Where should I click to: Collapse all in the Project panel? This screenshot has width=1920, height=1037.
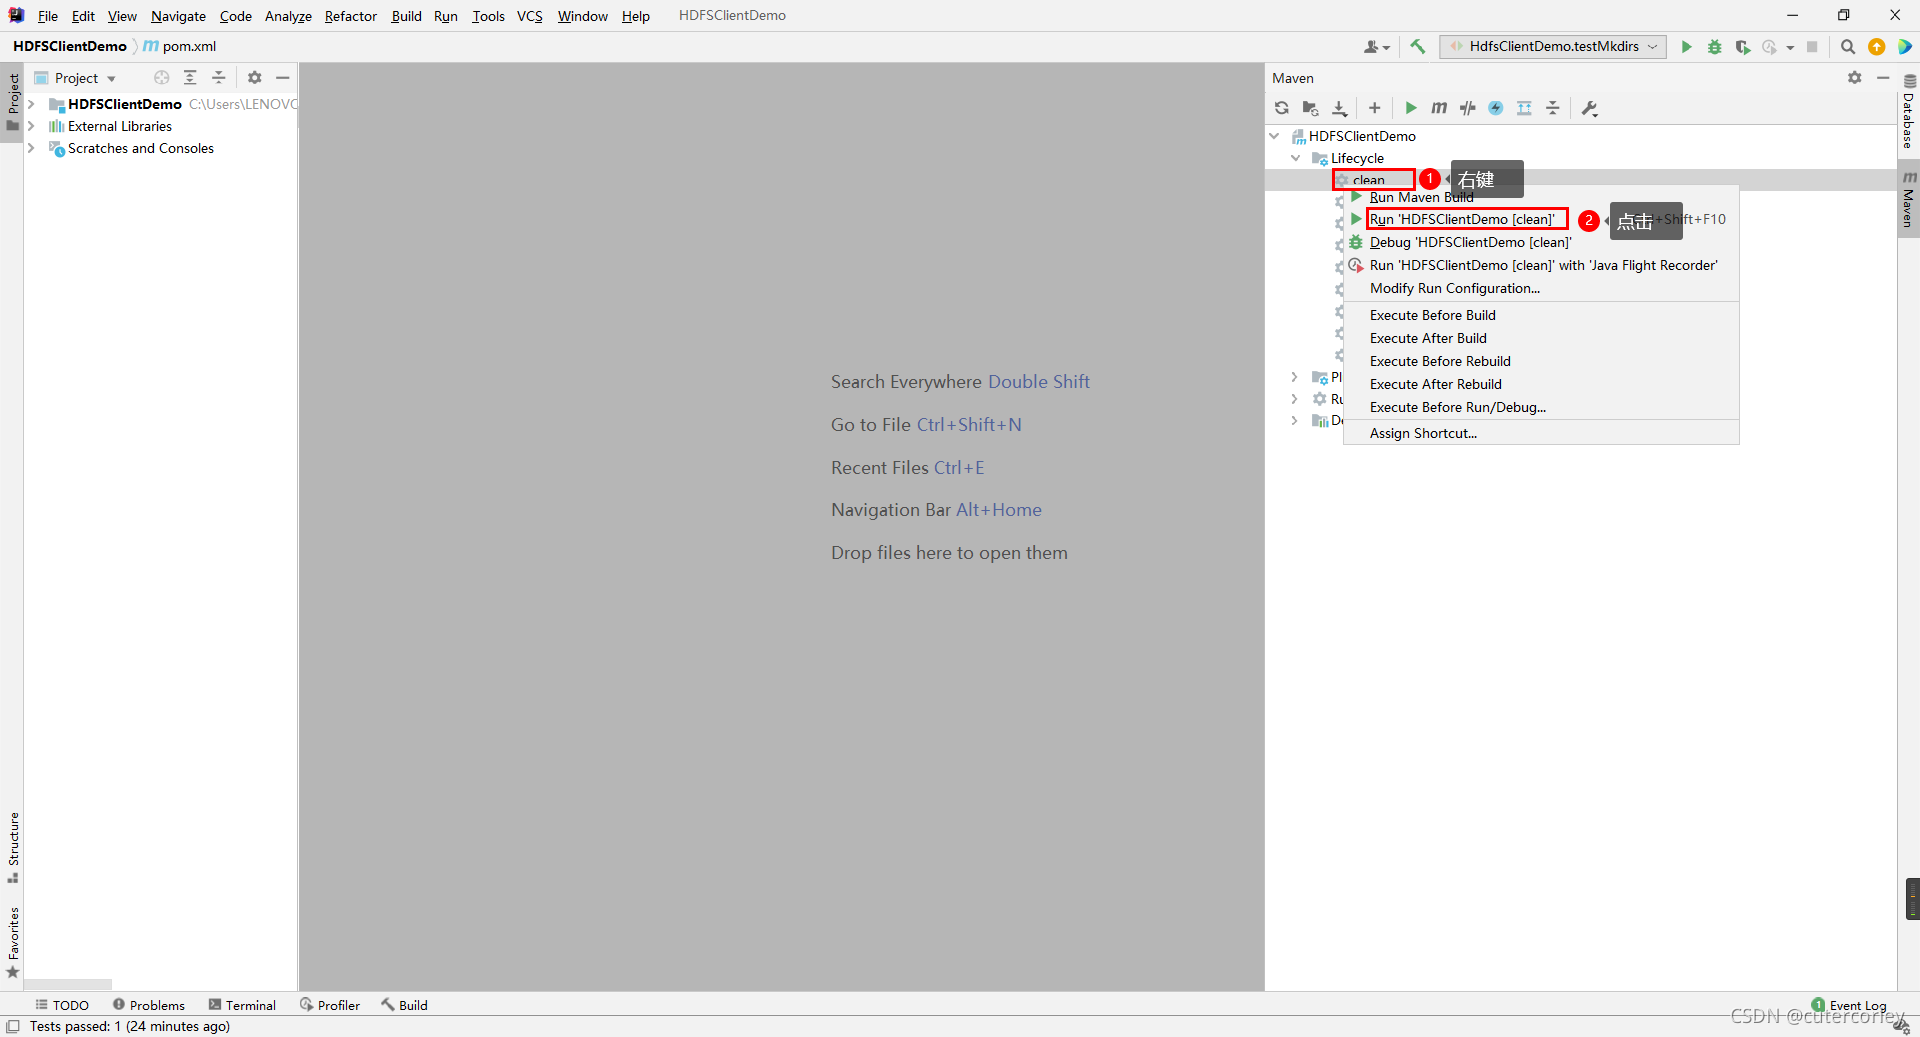(219, 78)
